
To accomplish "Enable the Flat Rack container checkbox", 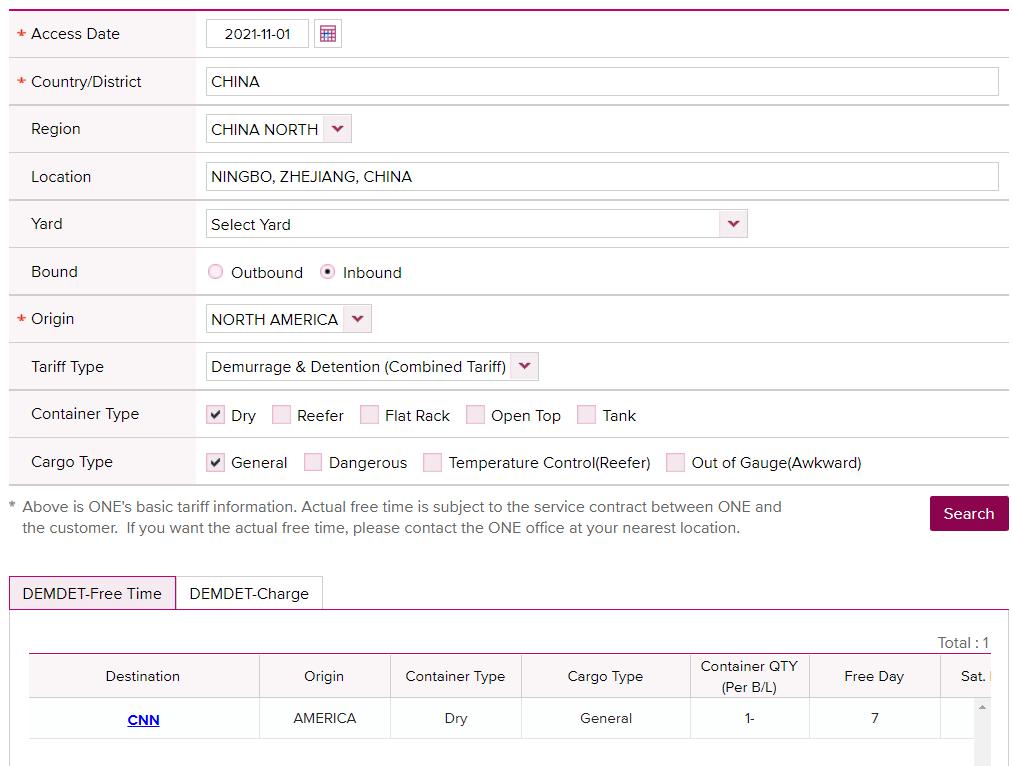I will tap(369, 415).
